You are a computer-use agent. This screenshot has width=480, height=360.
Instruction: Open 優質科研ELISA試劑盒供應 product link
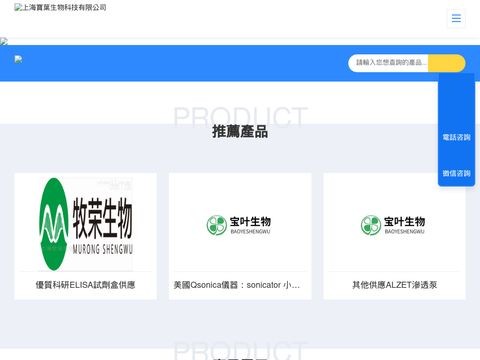[85, 285]
